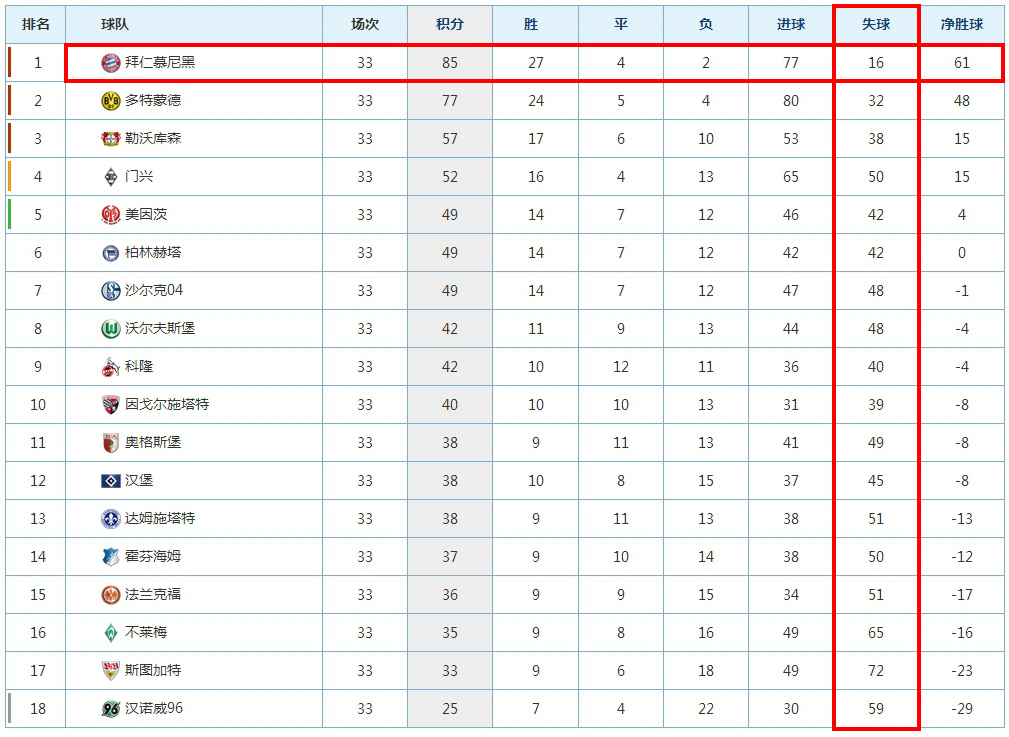Open the 法兰克福 team link
1009x737 pixels.
[153, 595]
